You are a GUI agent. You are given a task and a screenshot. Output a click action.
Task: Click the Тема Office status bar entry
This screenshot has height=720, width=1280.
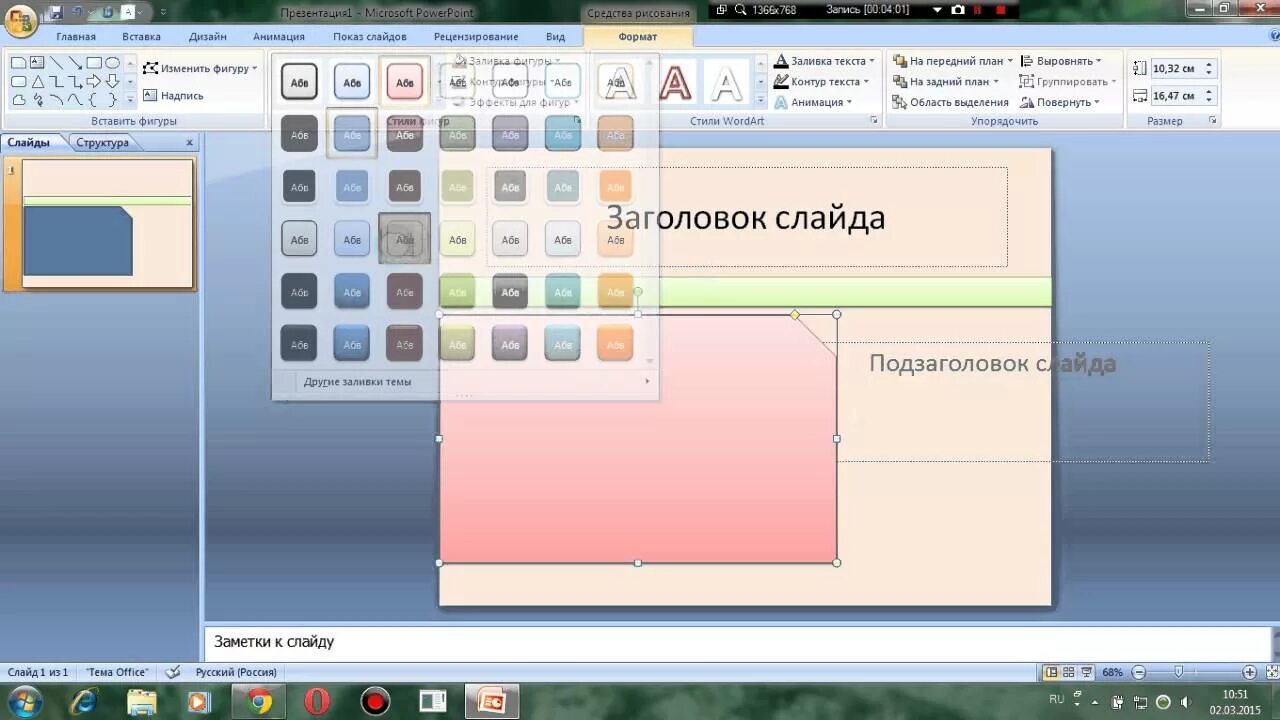click(117, 672)
